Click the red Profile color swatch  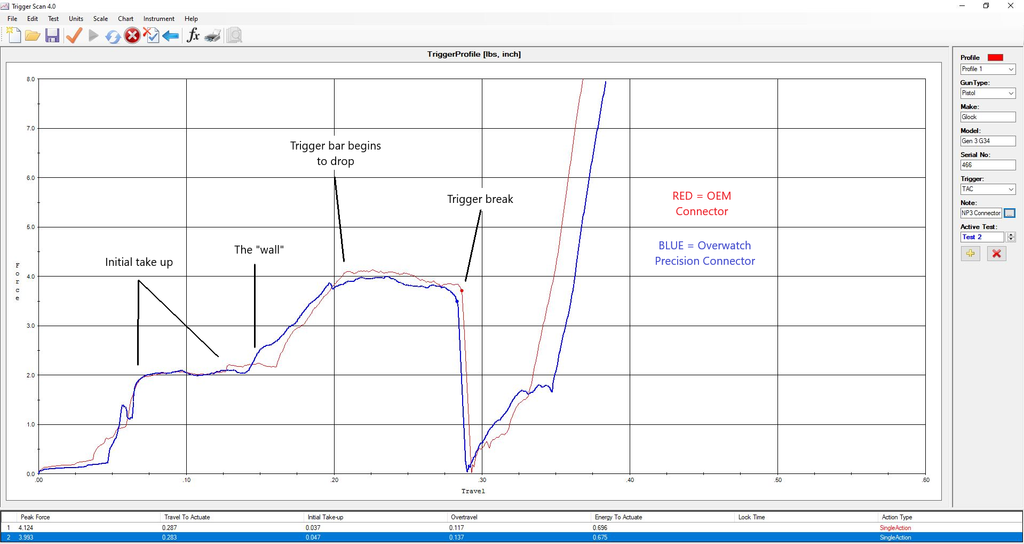click(x=994, y=57)
